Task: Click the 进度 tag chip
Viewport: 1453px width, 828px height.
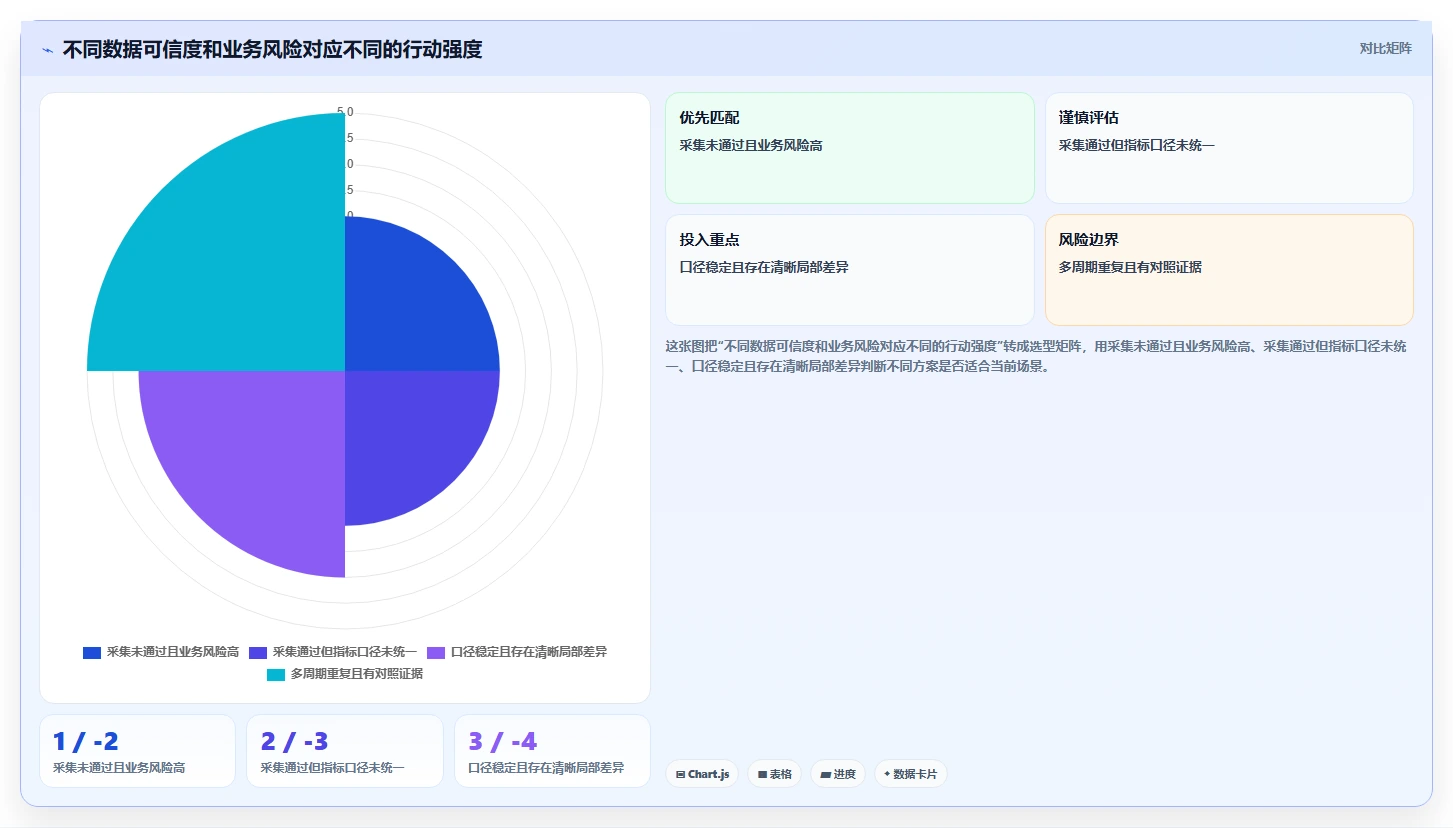Action: [838, 774]
